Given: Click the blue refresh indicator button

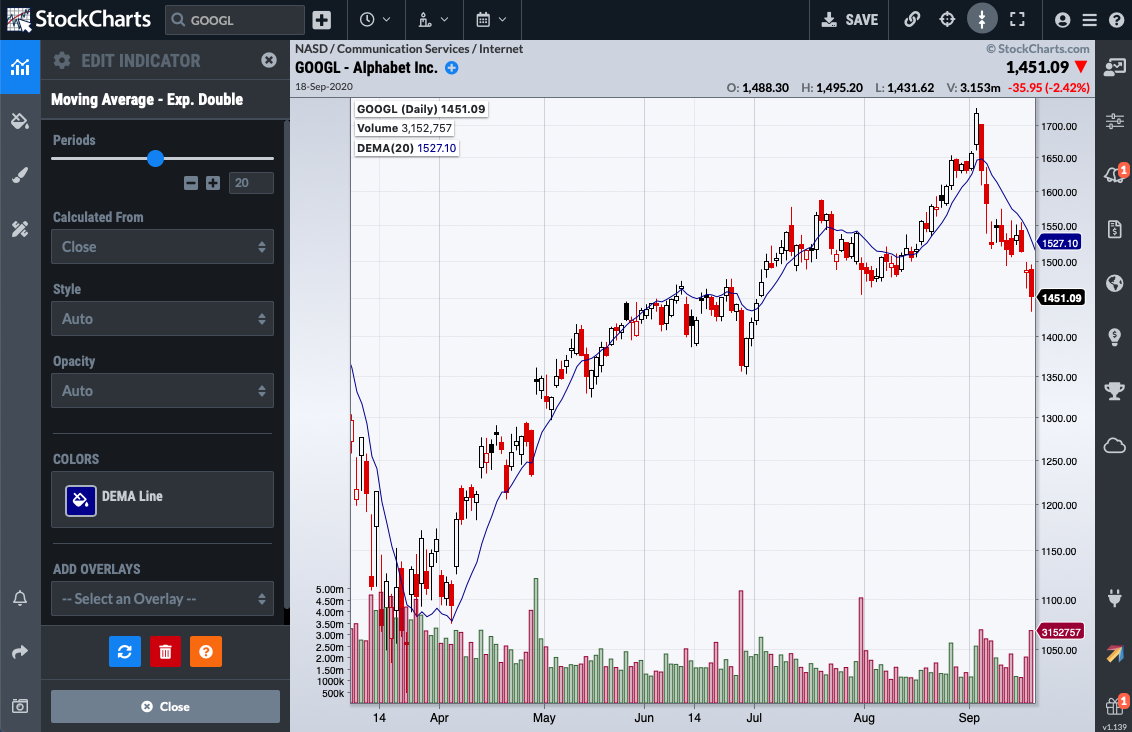Looking at the screenshot, I should [x=125, y=652].
